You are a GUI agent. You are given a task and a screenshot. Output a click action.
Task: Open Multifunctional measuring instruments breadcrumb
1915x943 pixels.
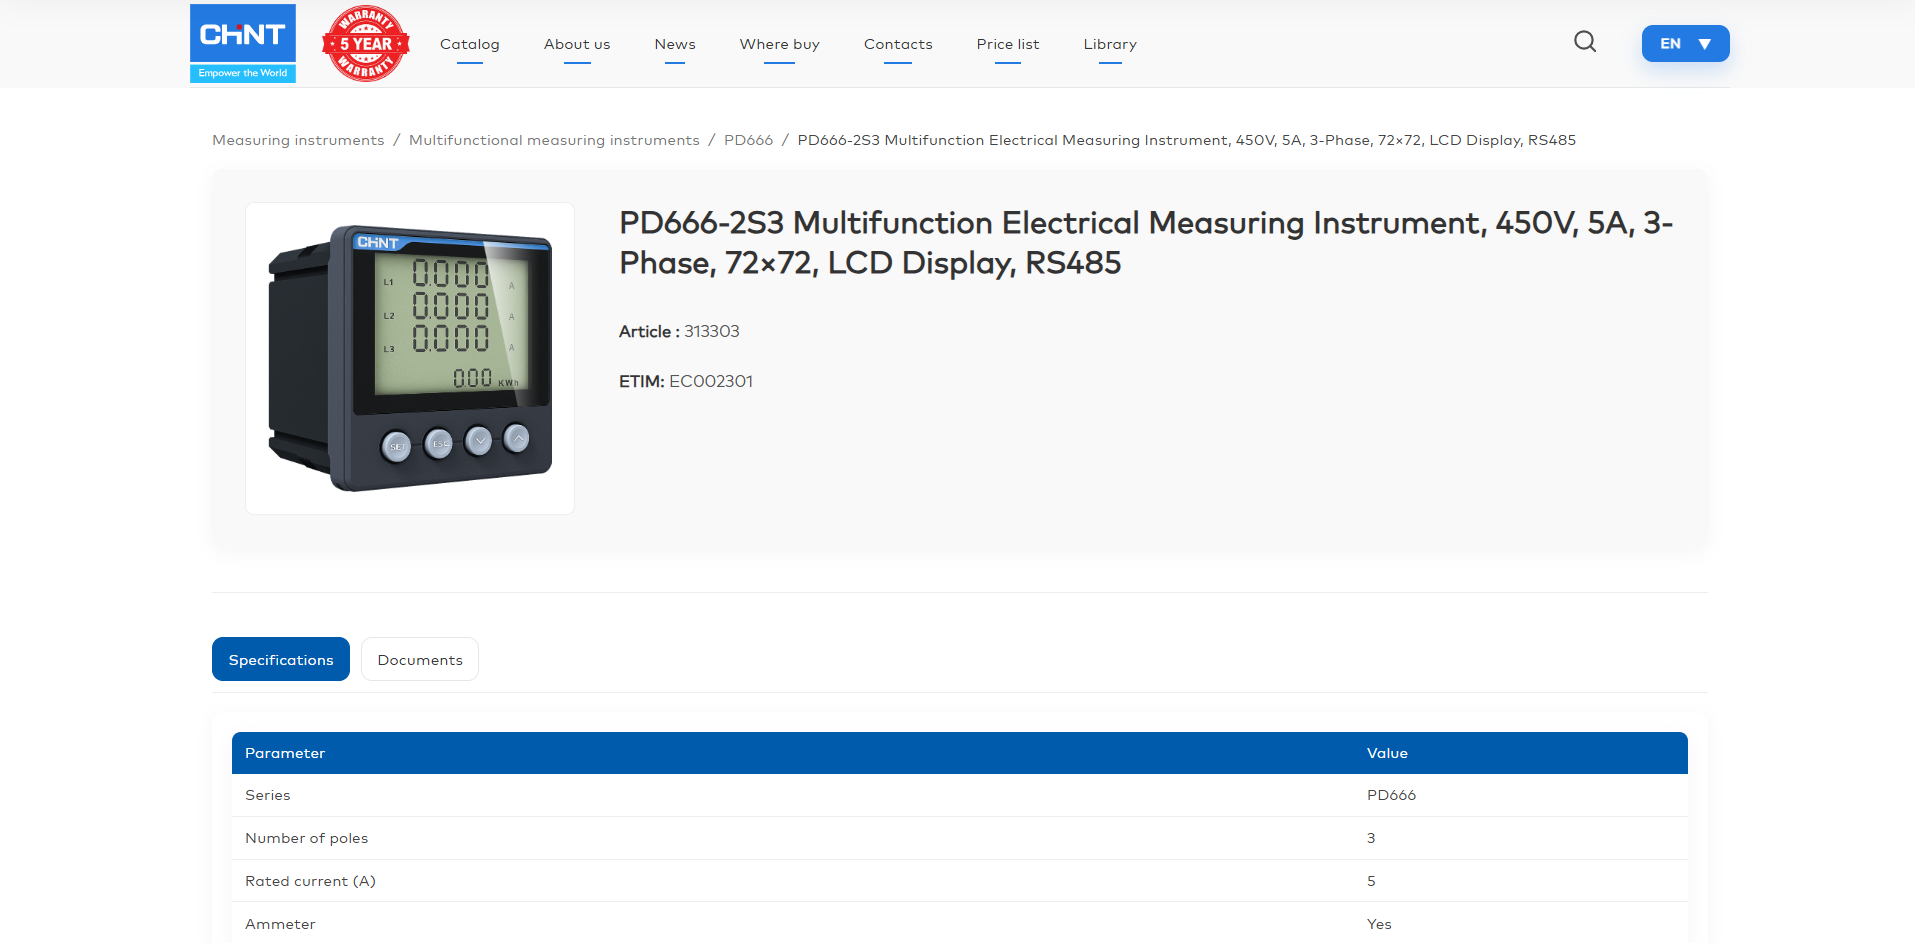click(554, 140)
